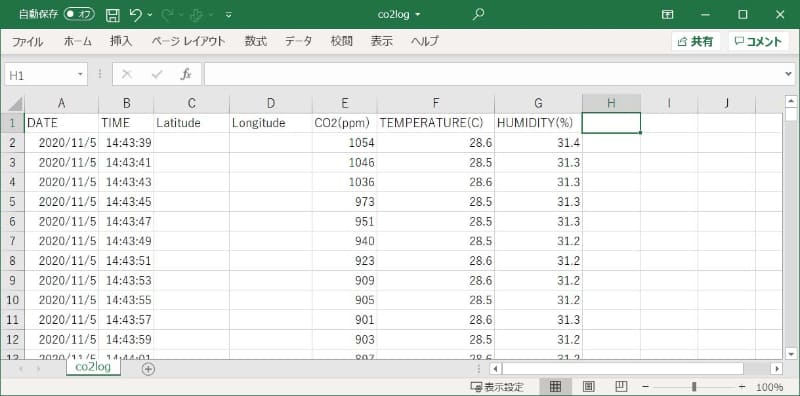
Task: Click the zoom in plus button
Action: (x=742, y=387)
